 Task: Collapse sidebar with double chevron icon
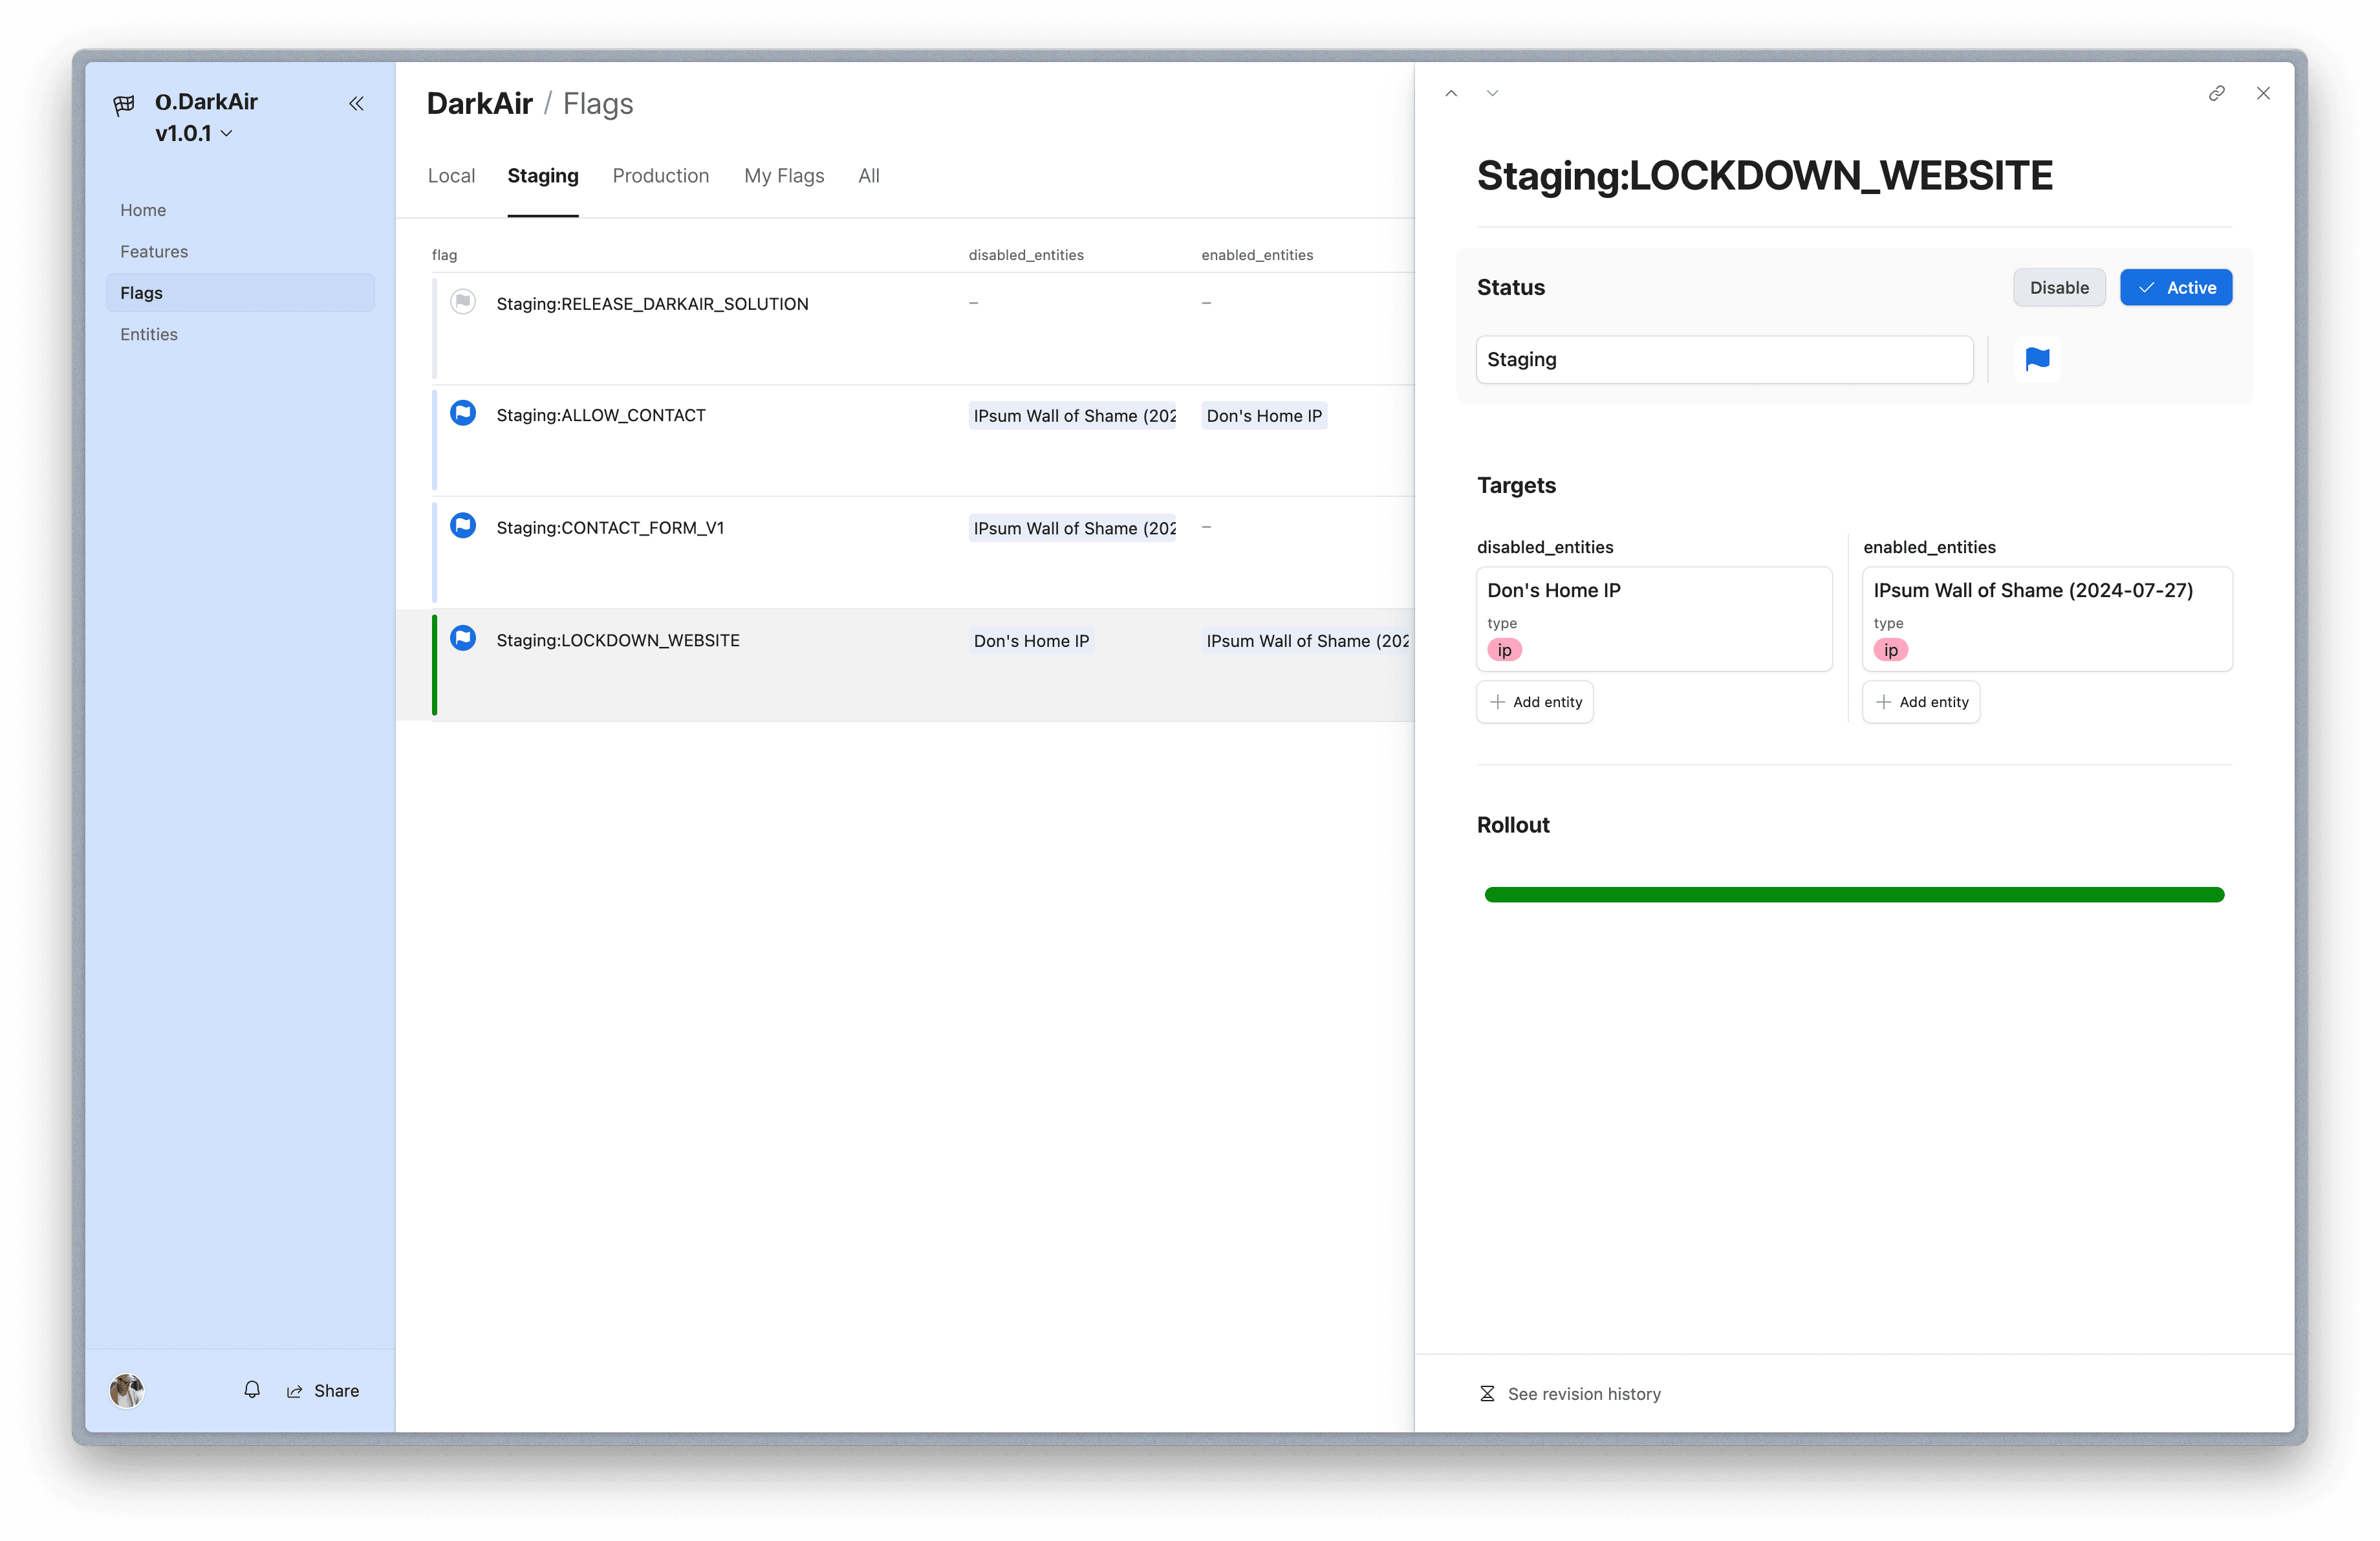click(x=356, y=103)
